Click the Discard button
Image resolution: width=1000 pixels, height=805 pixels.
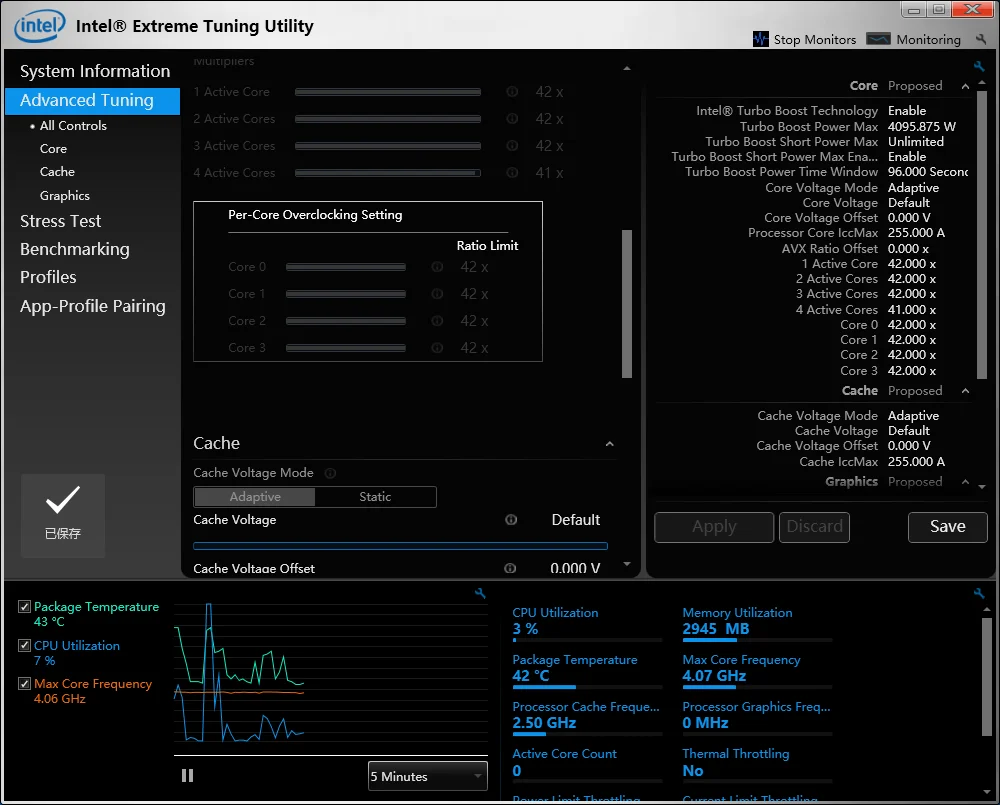[814, 527]
